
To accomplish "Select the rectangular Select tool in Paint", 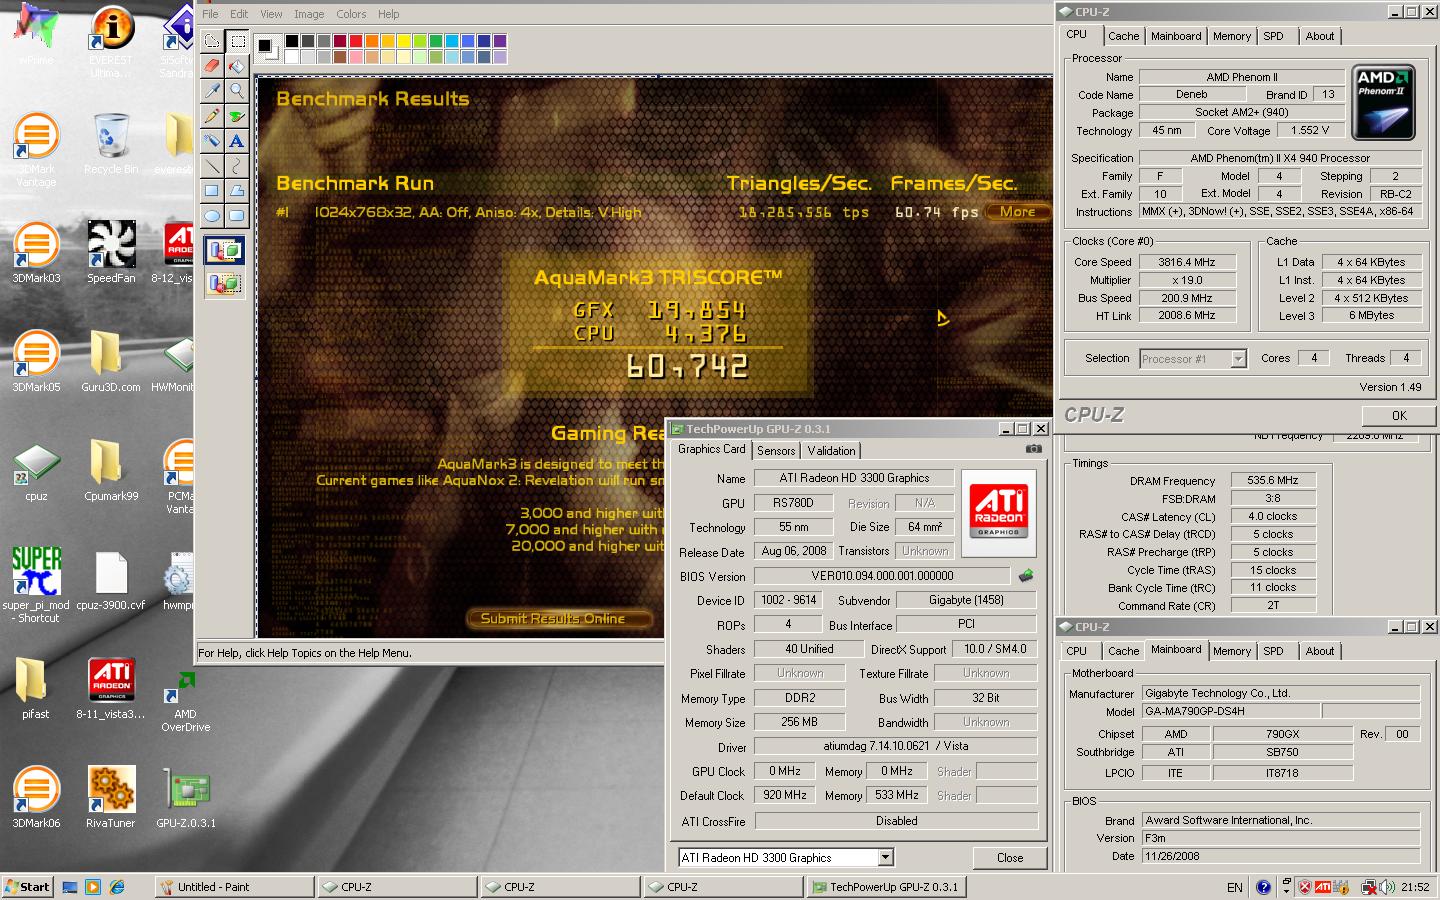I will [x=237, y=41].
